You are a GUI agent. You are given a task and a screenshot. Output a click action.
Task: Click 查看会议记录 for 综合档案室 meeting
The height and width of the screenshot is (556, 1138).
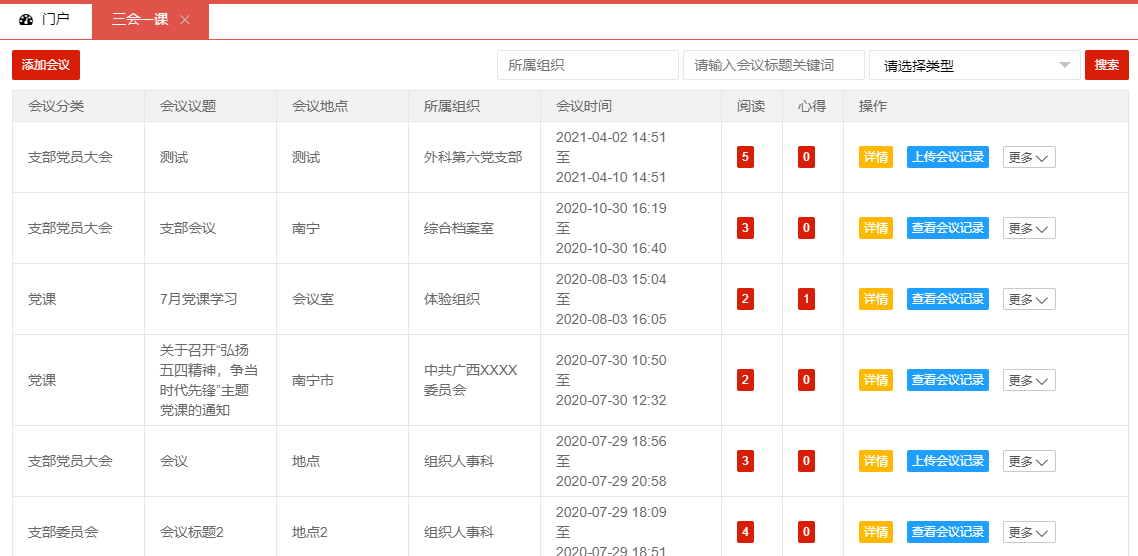click(x=947, y=228)
